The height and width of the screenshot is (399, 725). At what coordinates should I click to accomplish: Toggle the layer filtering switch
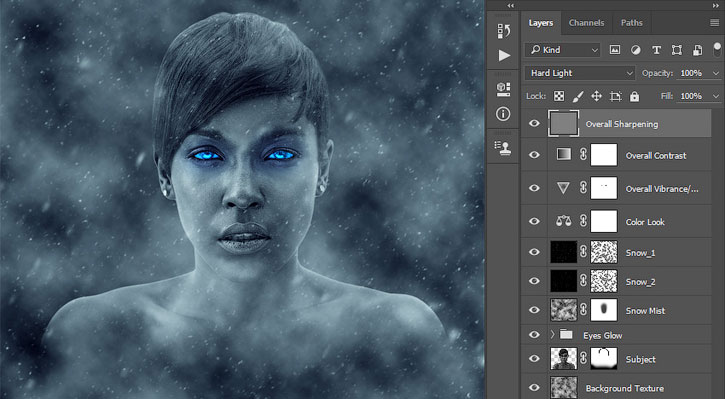(717, 49)
